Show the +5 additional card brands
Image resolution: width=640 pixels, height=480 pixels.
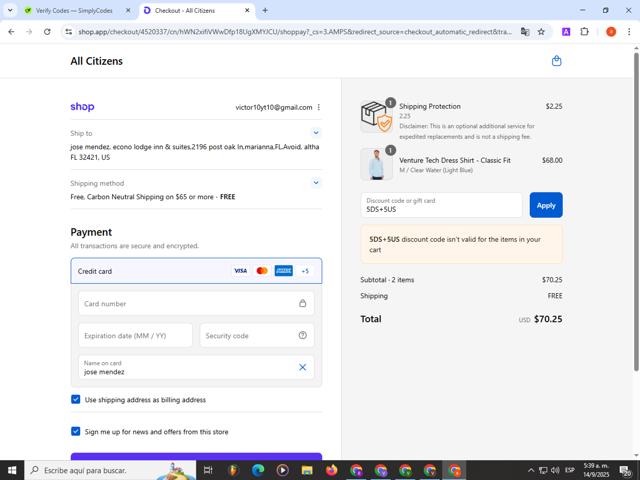coord(305,271)
